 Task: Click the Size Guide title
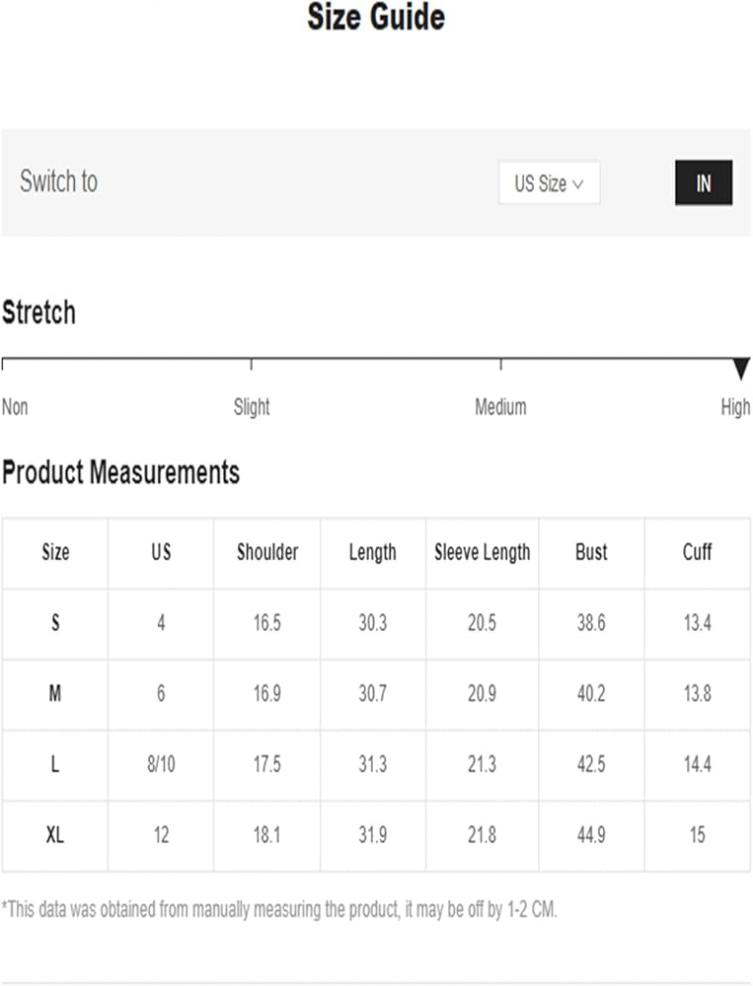376,17
